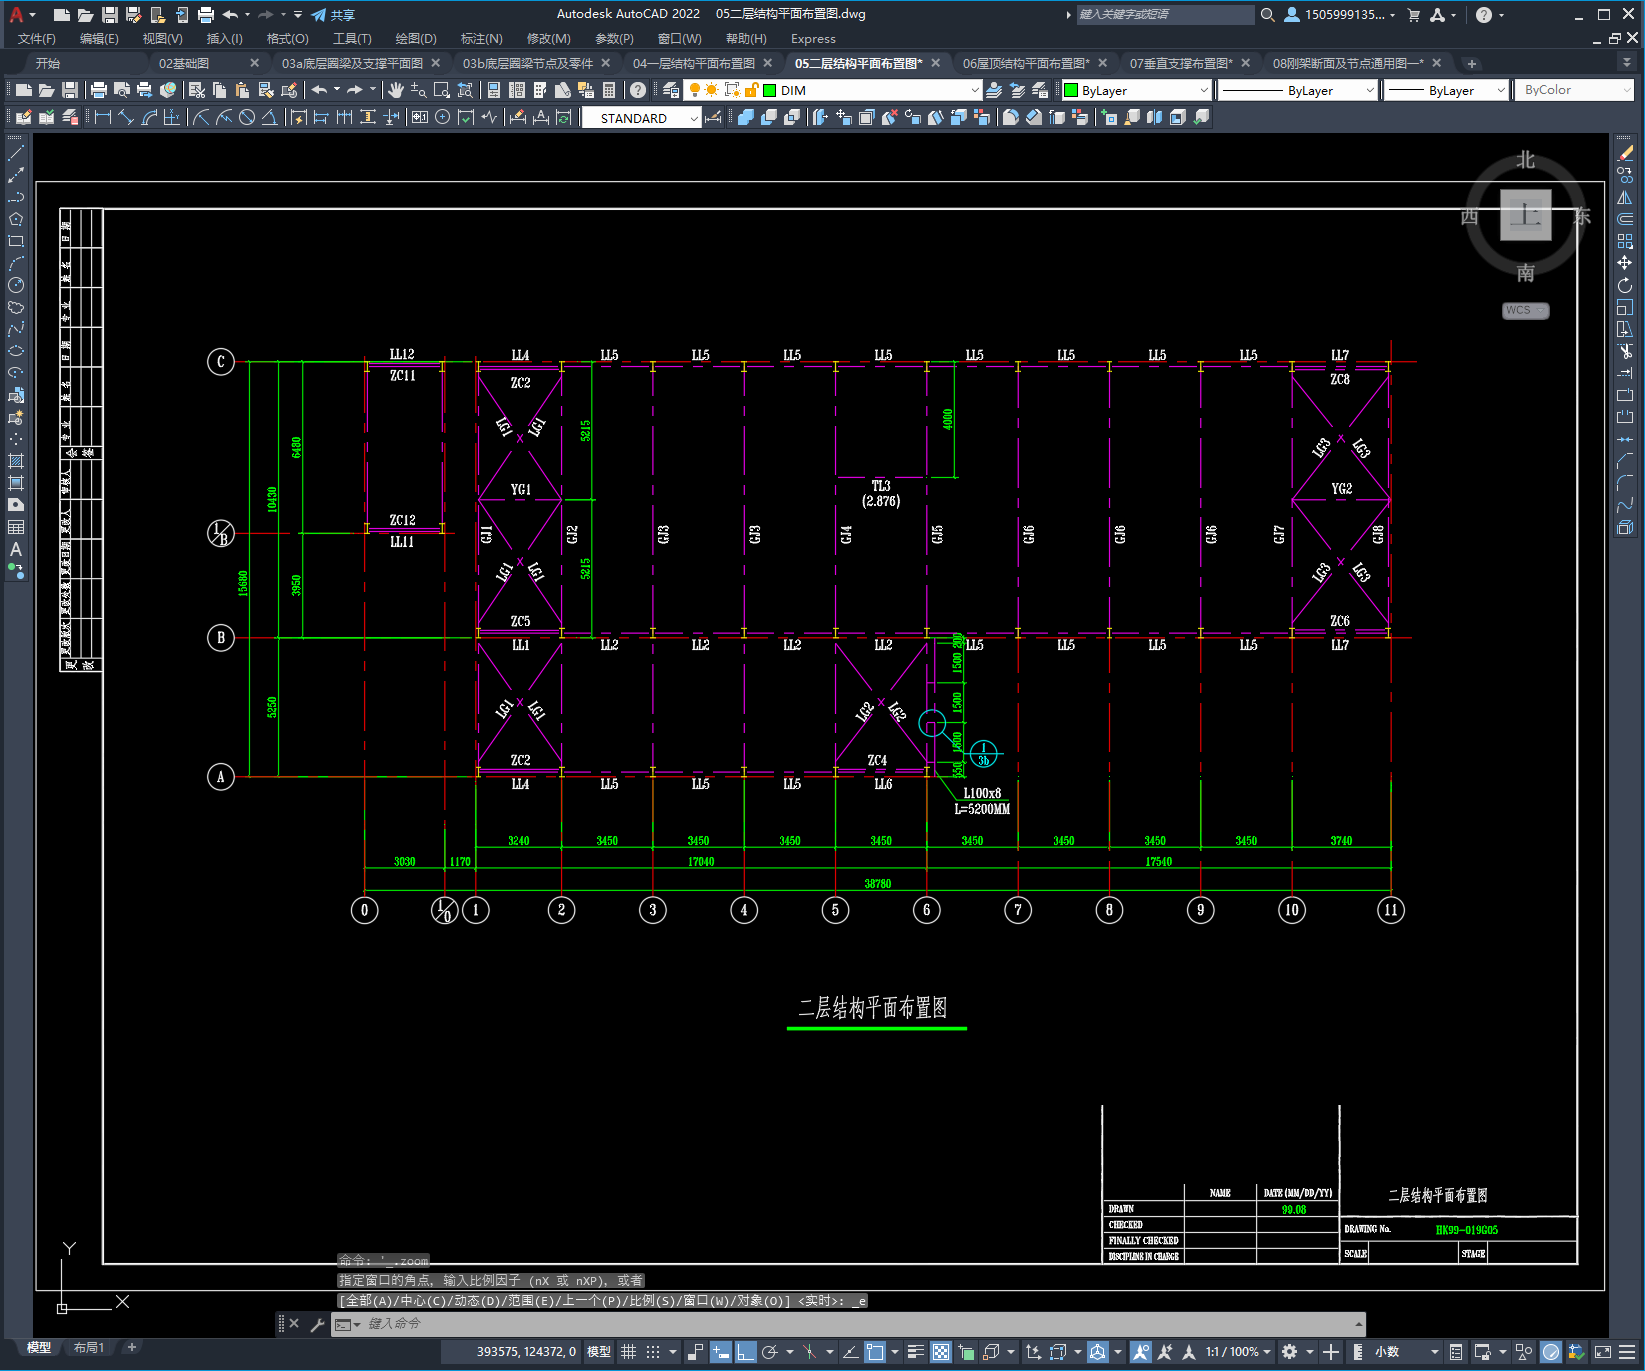1645x1371 pixels.
Task: Select the Diameter dimension tool
Action: pos(247,117)
